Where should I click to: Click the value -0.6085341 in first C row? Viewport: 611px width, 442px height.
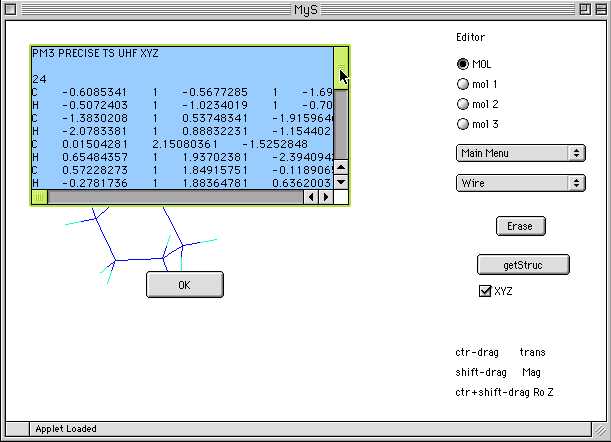[95, 92]
